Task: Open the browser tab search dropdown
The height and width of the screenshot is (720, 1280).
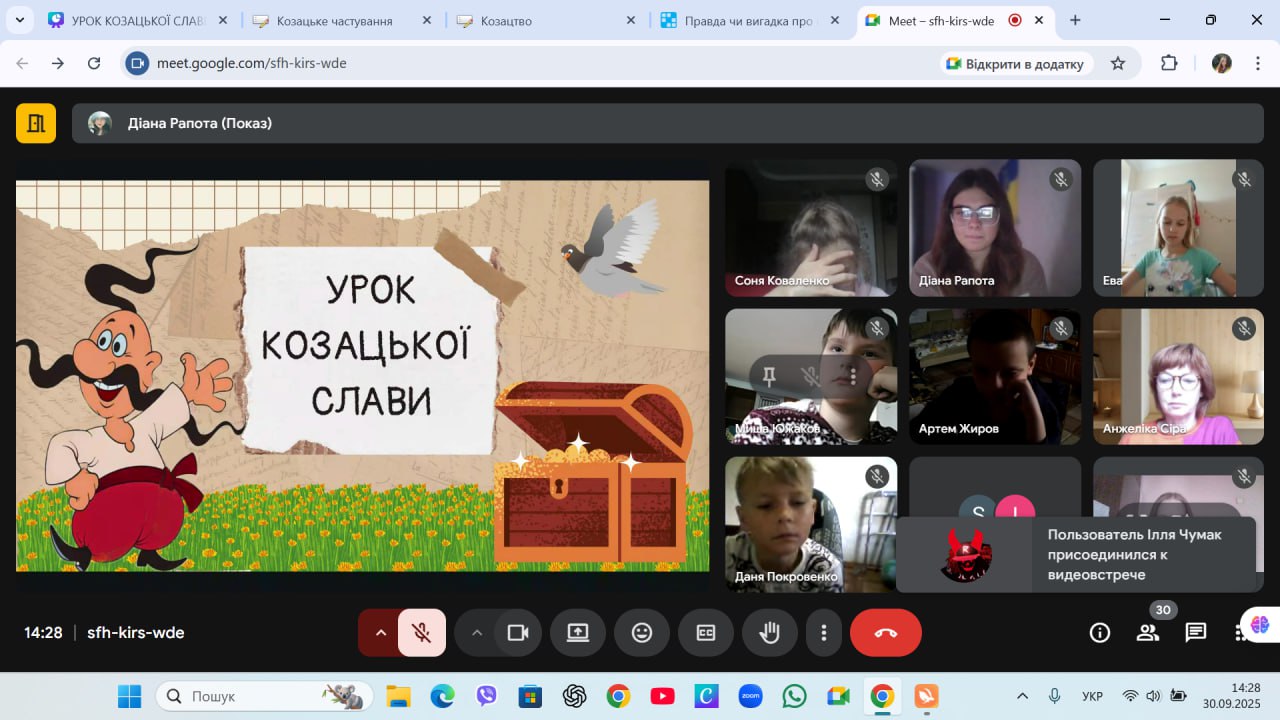Action: (x=19, y=20)
